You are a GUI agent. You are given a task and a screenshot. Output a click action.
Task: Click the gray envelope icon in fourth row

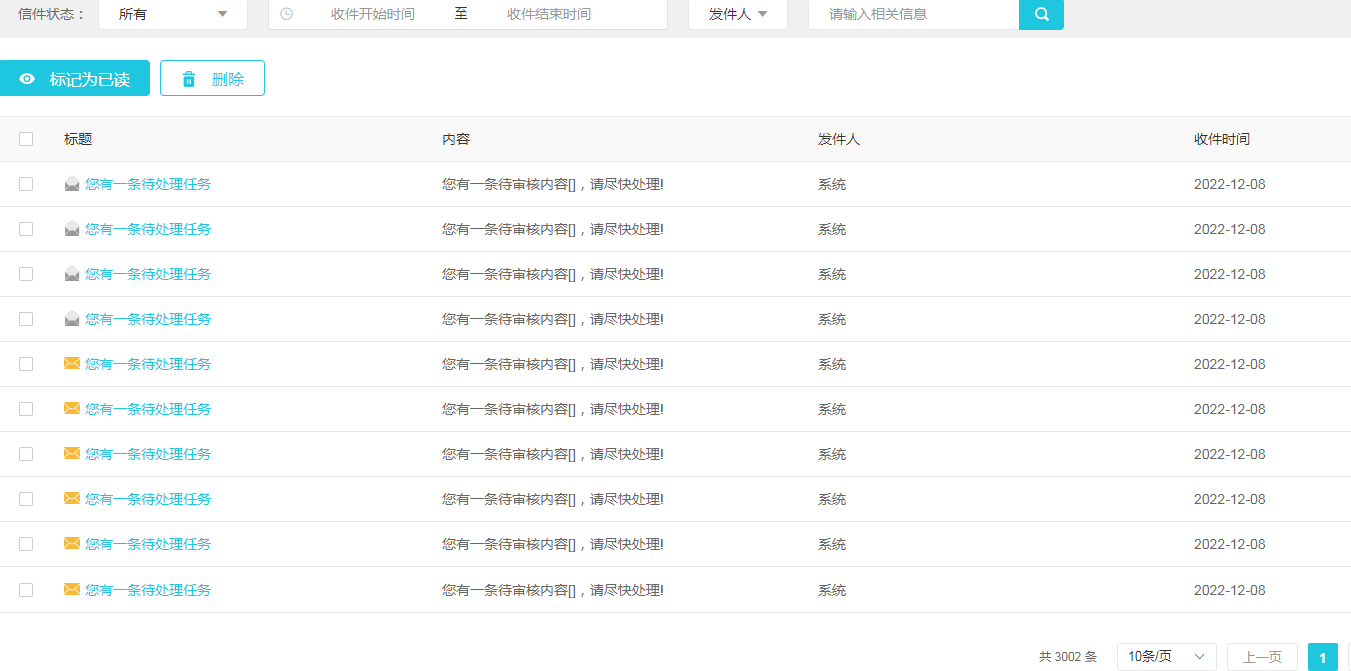coord(72,319)
